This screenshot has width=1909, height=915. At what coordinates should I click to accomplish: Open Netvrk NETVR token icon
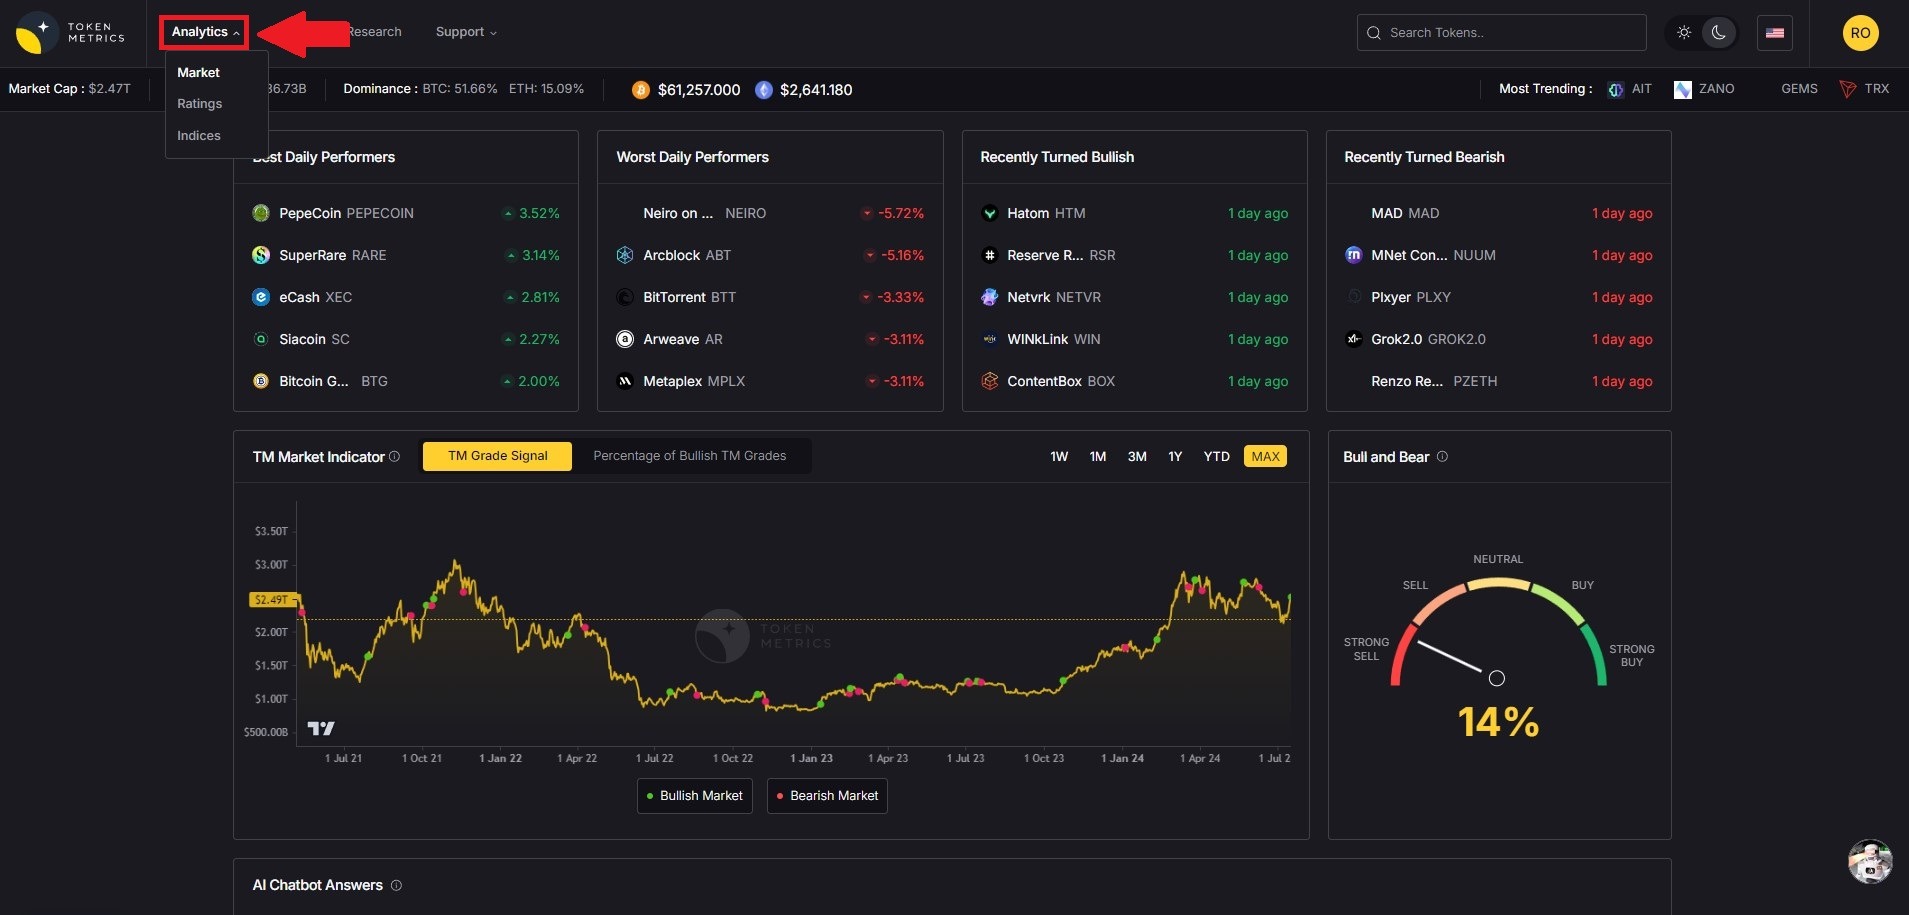(990, 297)
